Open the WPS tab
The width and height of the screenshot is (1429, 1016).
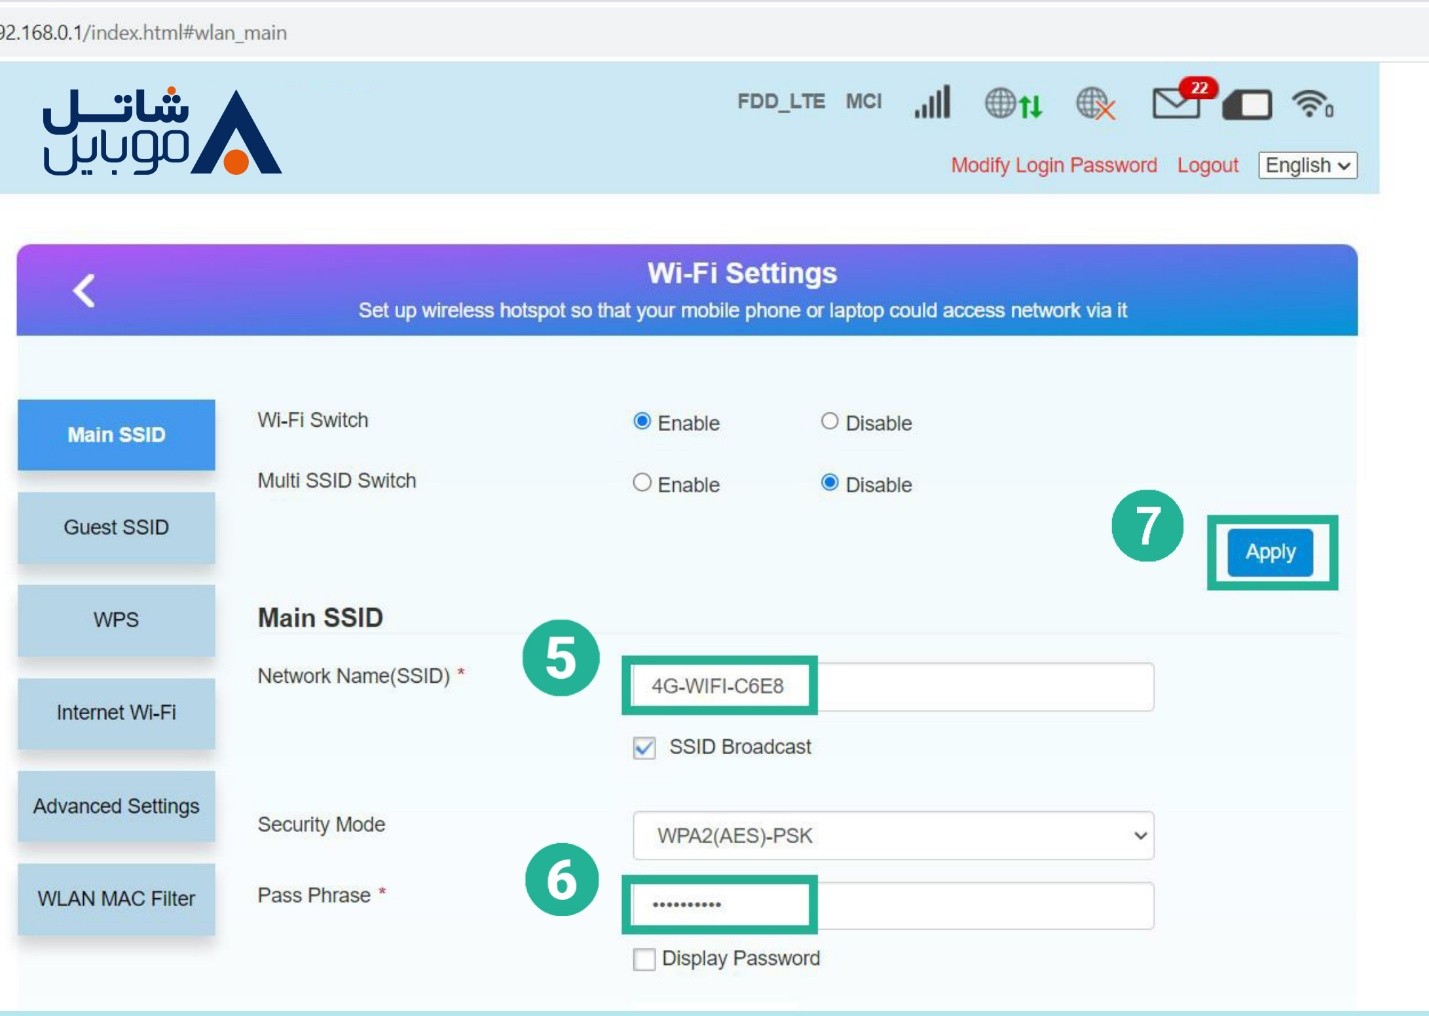point(116,620)
